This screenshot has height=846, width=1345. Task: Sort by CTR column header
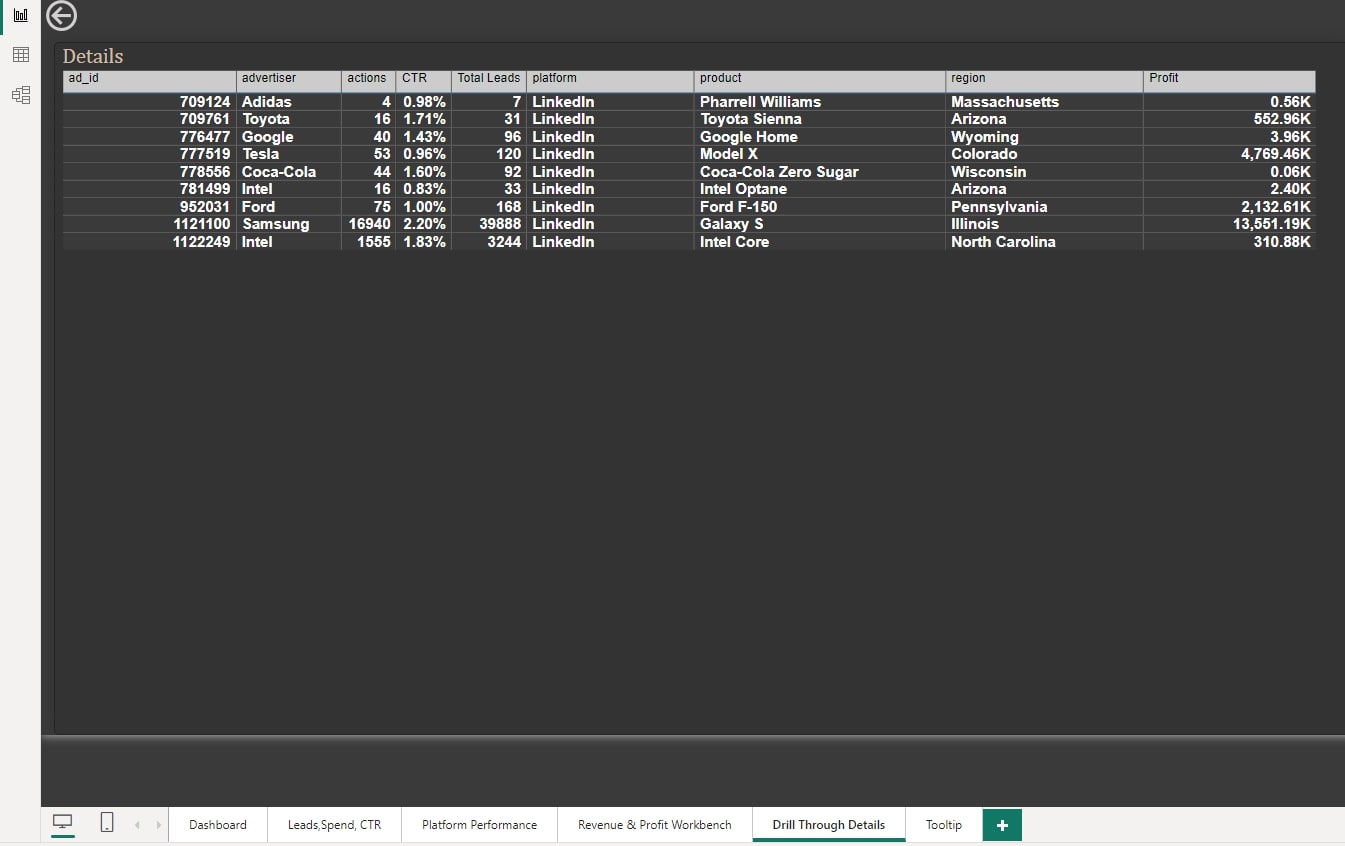coord(424,79)
